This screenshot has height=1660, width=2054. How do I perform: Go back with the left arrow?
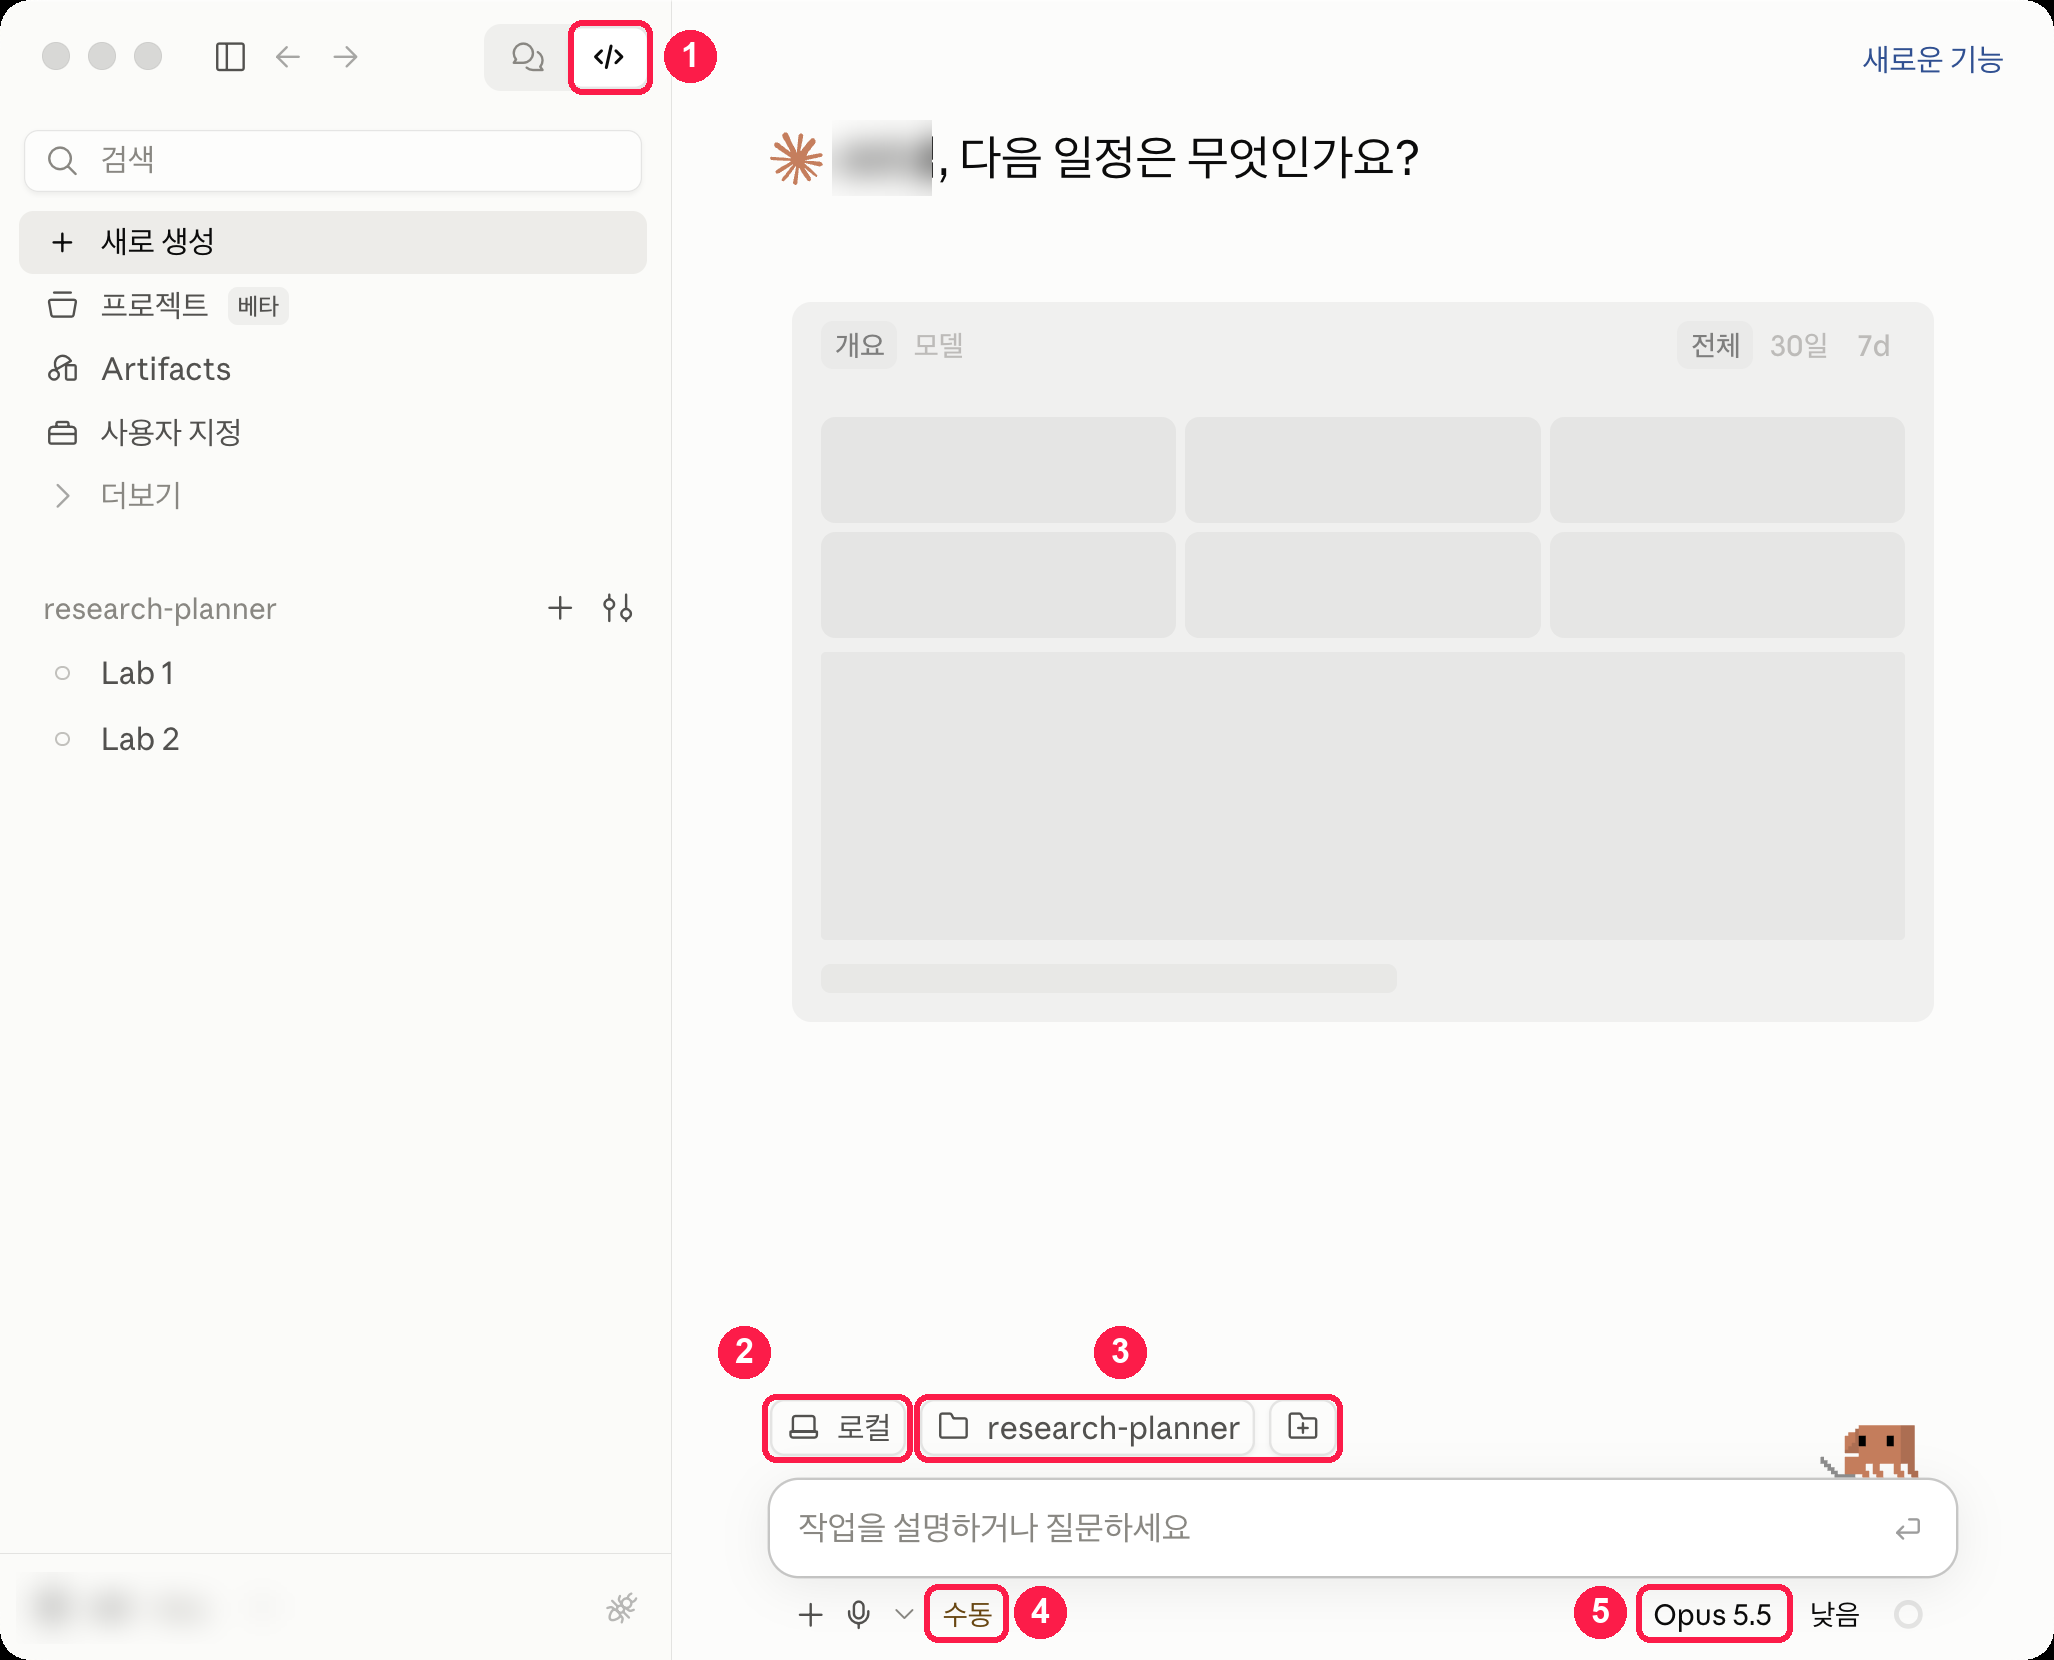click(288, 57)
